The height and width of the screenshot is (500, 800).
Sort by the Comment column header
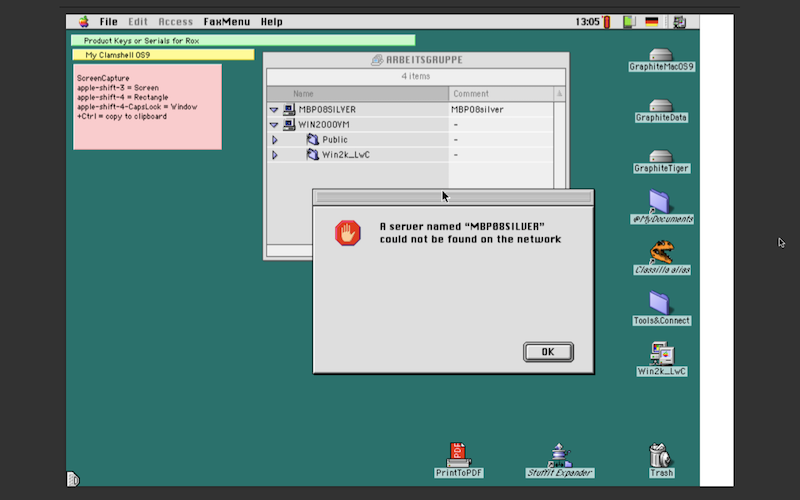click(501, 93)
